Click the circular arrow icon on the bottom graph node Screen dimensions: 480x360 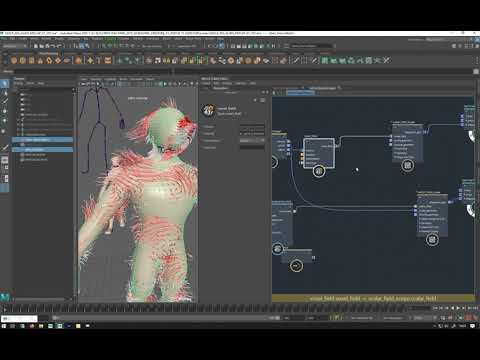tap(296, 266)
